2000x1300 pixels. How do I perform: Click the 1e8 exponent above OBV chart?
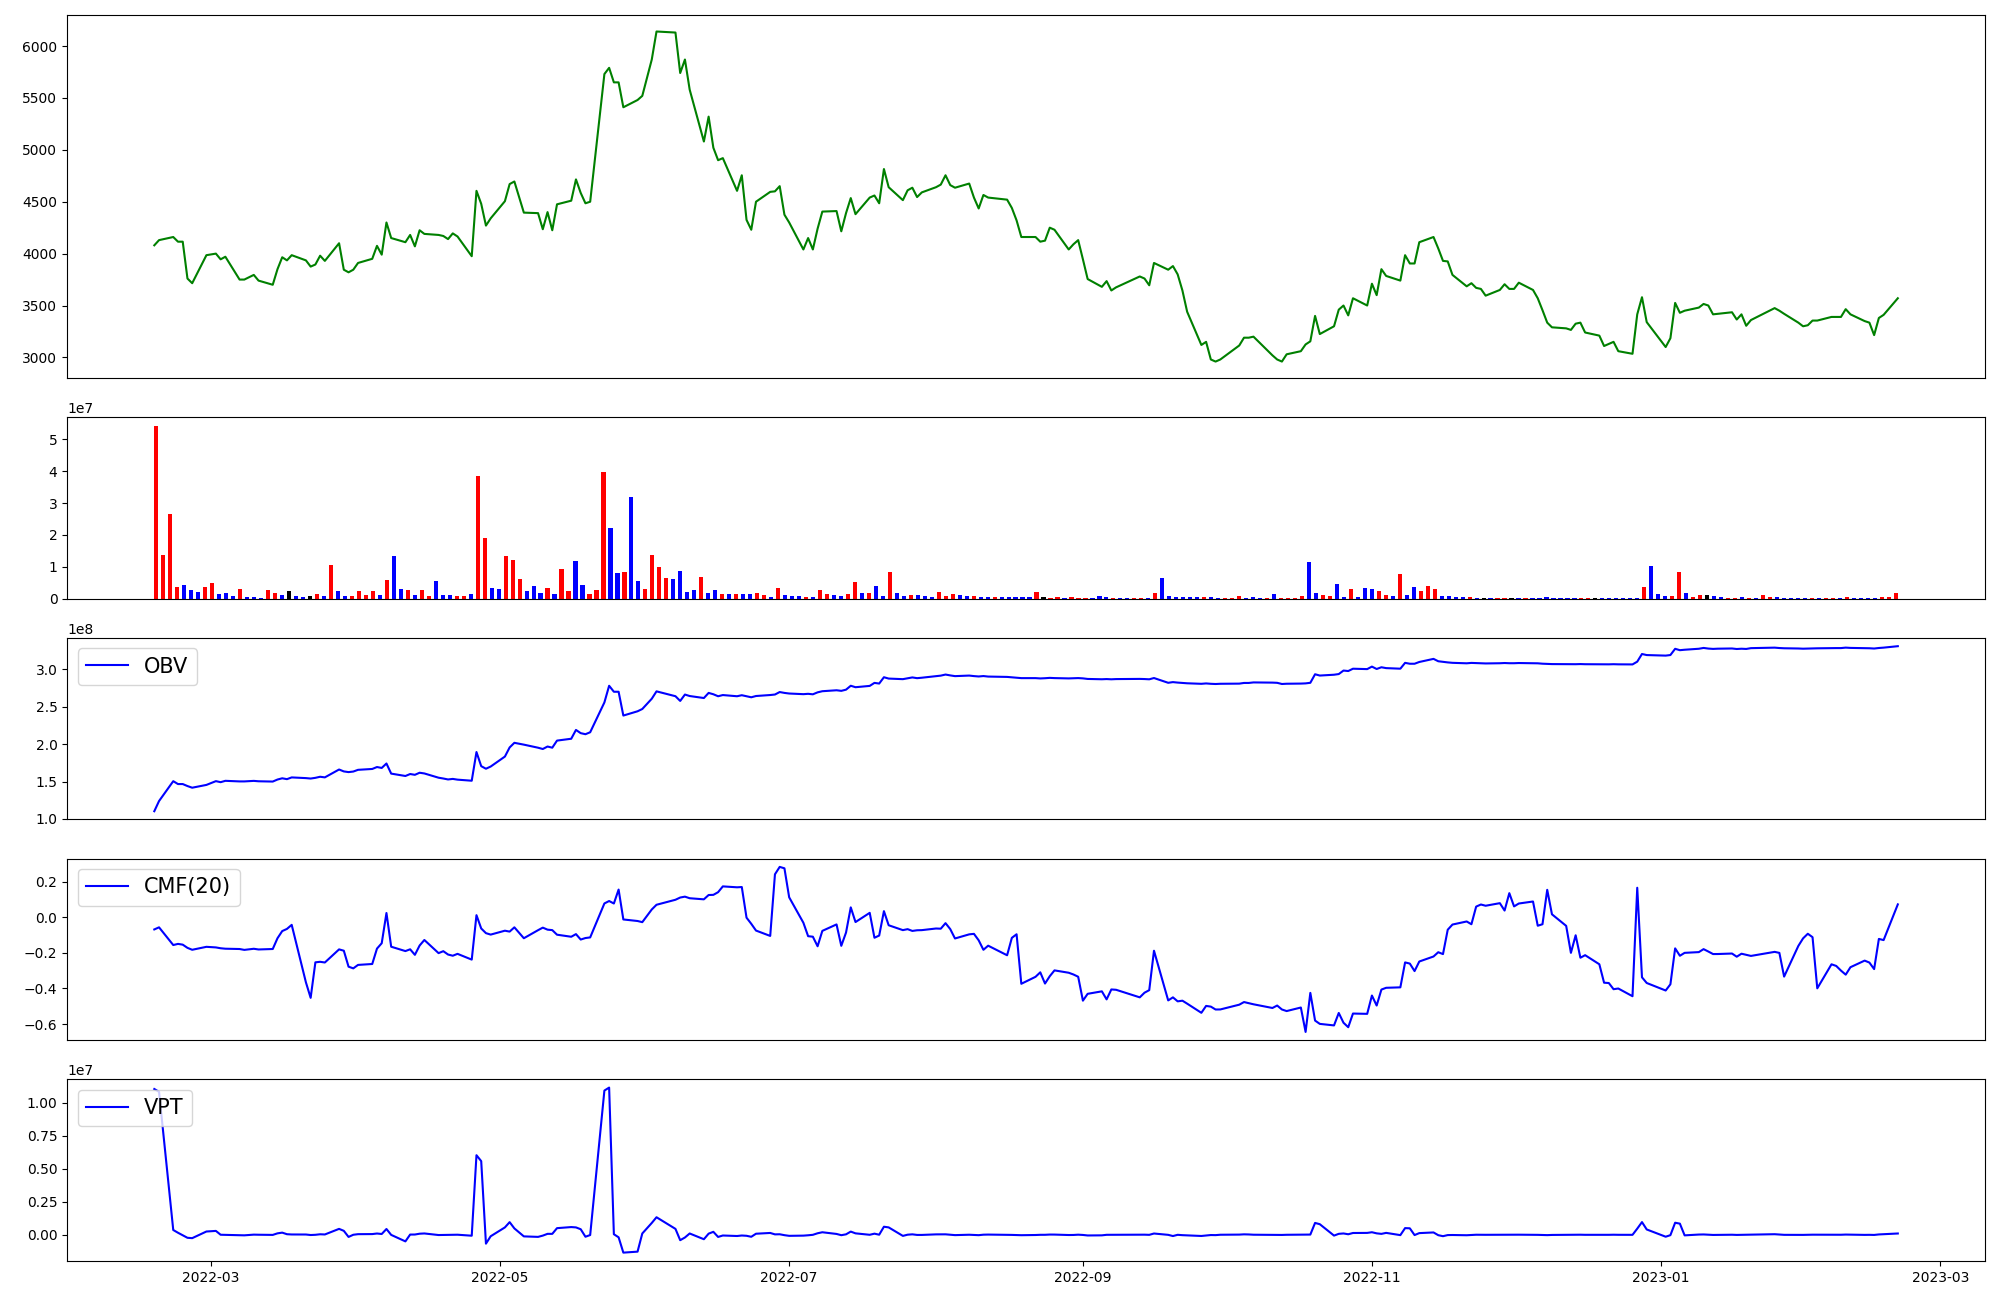tap(80, 630)
